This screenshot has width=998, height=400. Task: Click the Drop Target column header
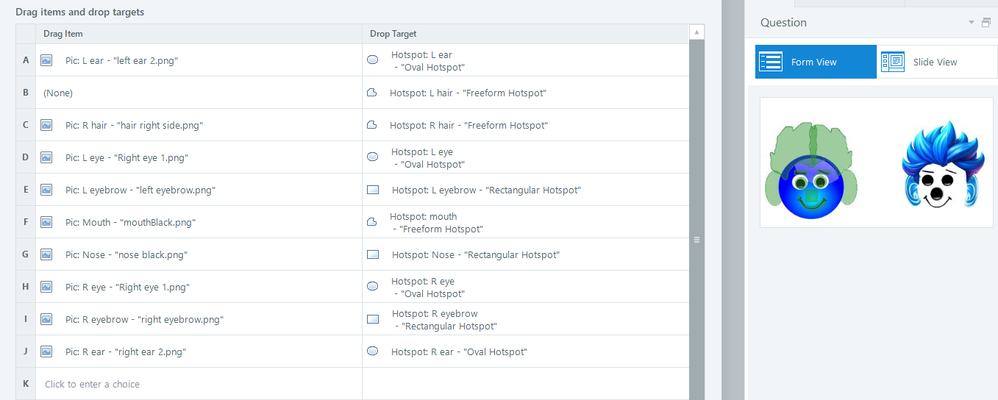tap(395, 33)
